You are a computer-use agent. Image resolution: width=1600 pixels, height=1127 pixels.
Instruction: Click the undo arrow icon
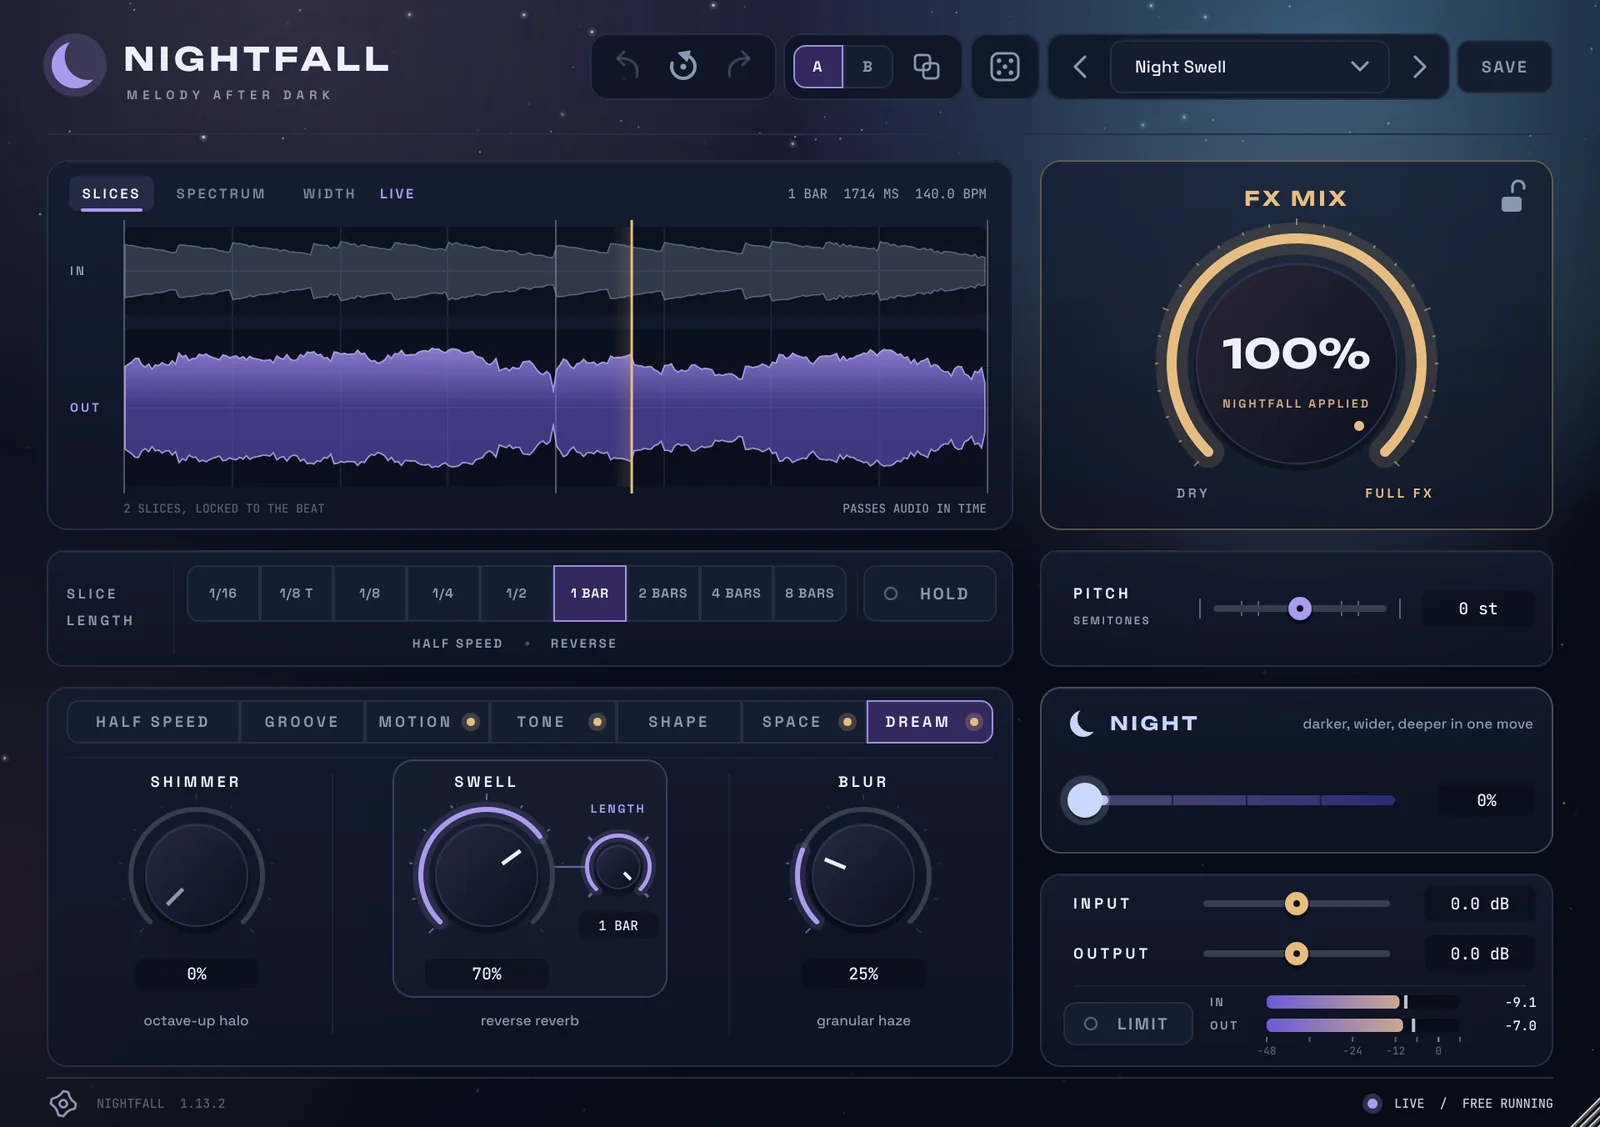click(627, 66)
